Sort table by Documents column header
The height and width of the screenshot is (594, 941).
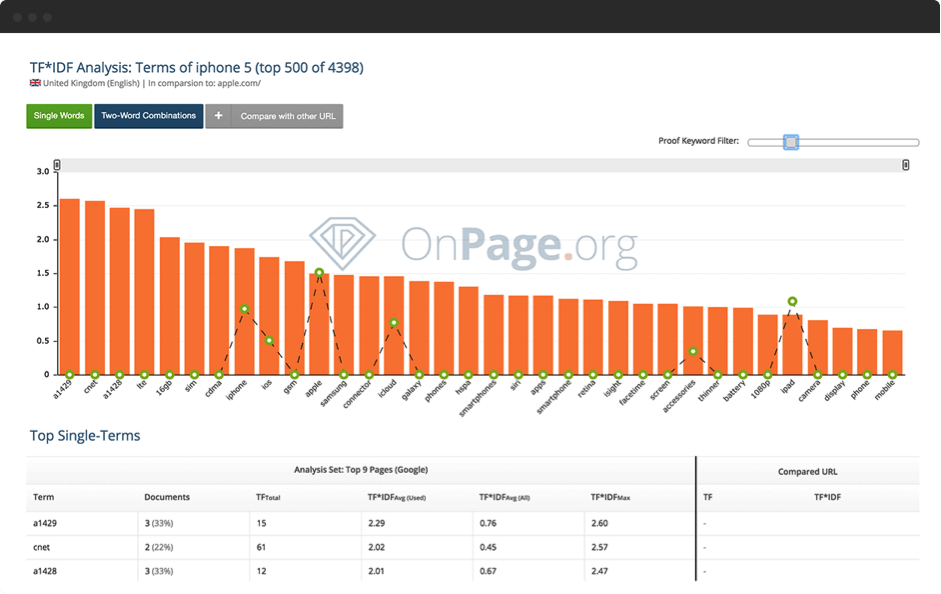click(x=167, y=497)
